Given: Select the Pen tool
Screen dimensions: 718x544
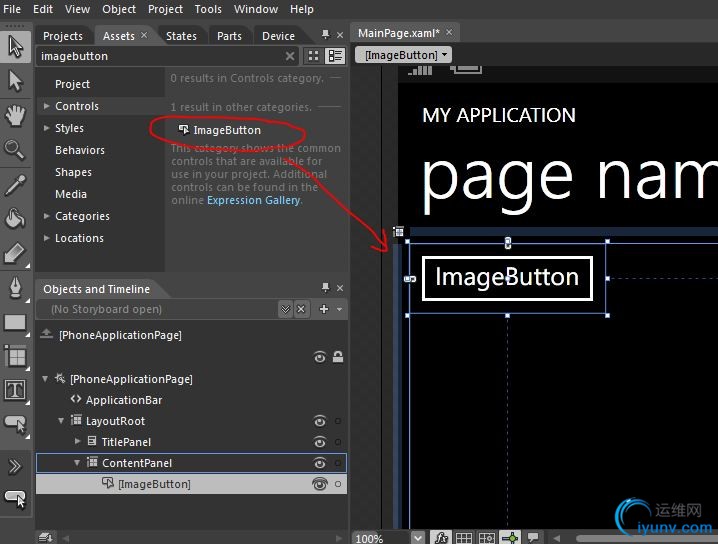Looking at the screenshot, I should [x=15, y=288].
